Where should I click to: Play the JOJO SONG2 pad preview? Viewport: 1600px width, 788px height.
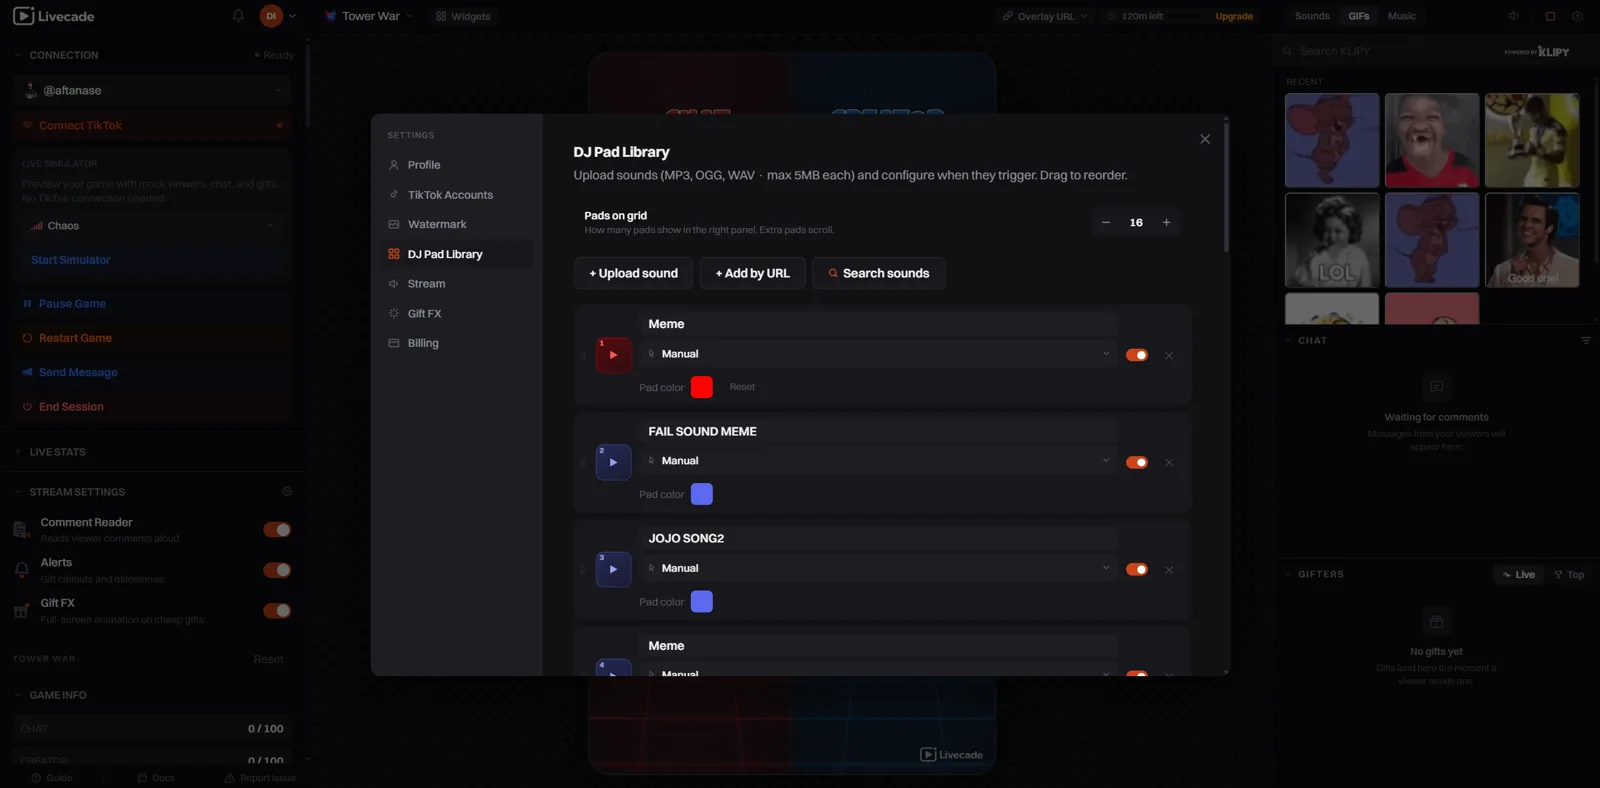point(613,569)
